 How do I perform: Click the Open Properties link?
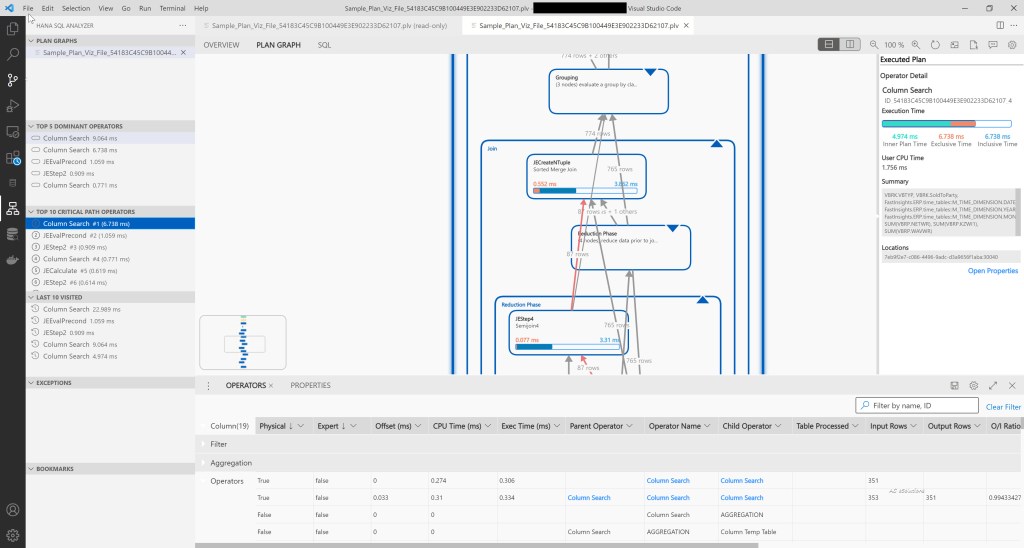992,271
